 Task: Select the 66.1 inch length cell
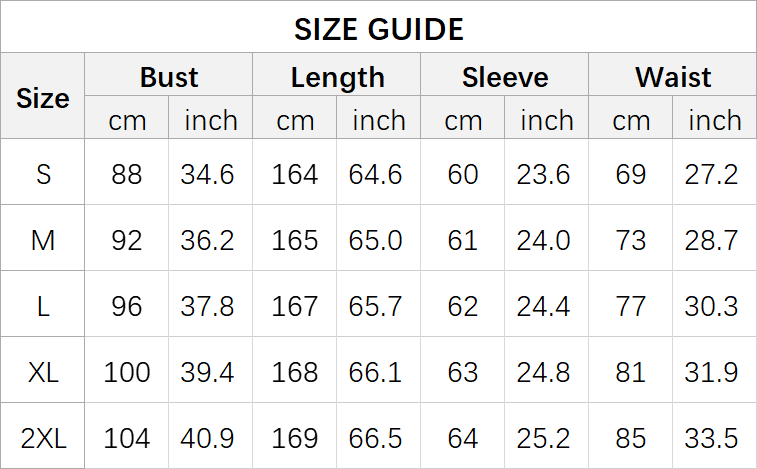coord(375,372)
